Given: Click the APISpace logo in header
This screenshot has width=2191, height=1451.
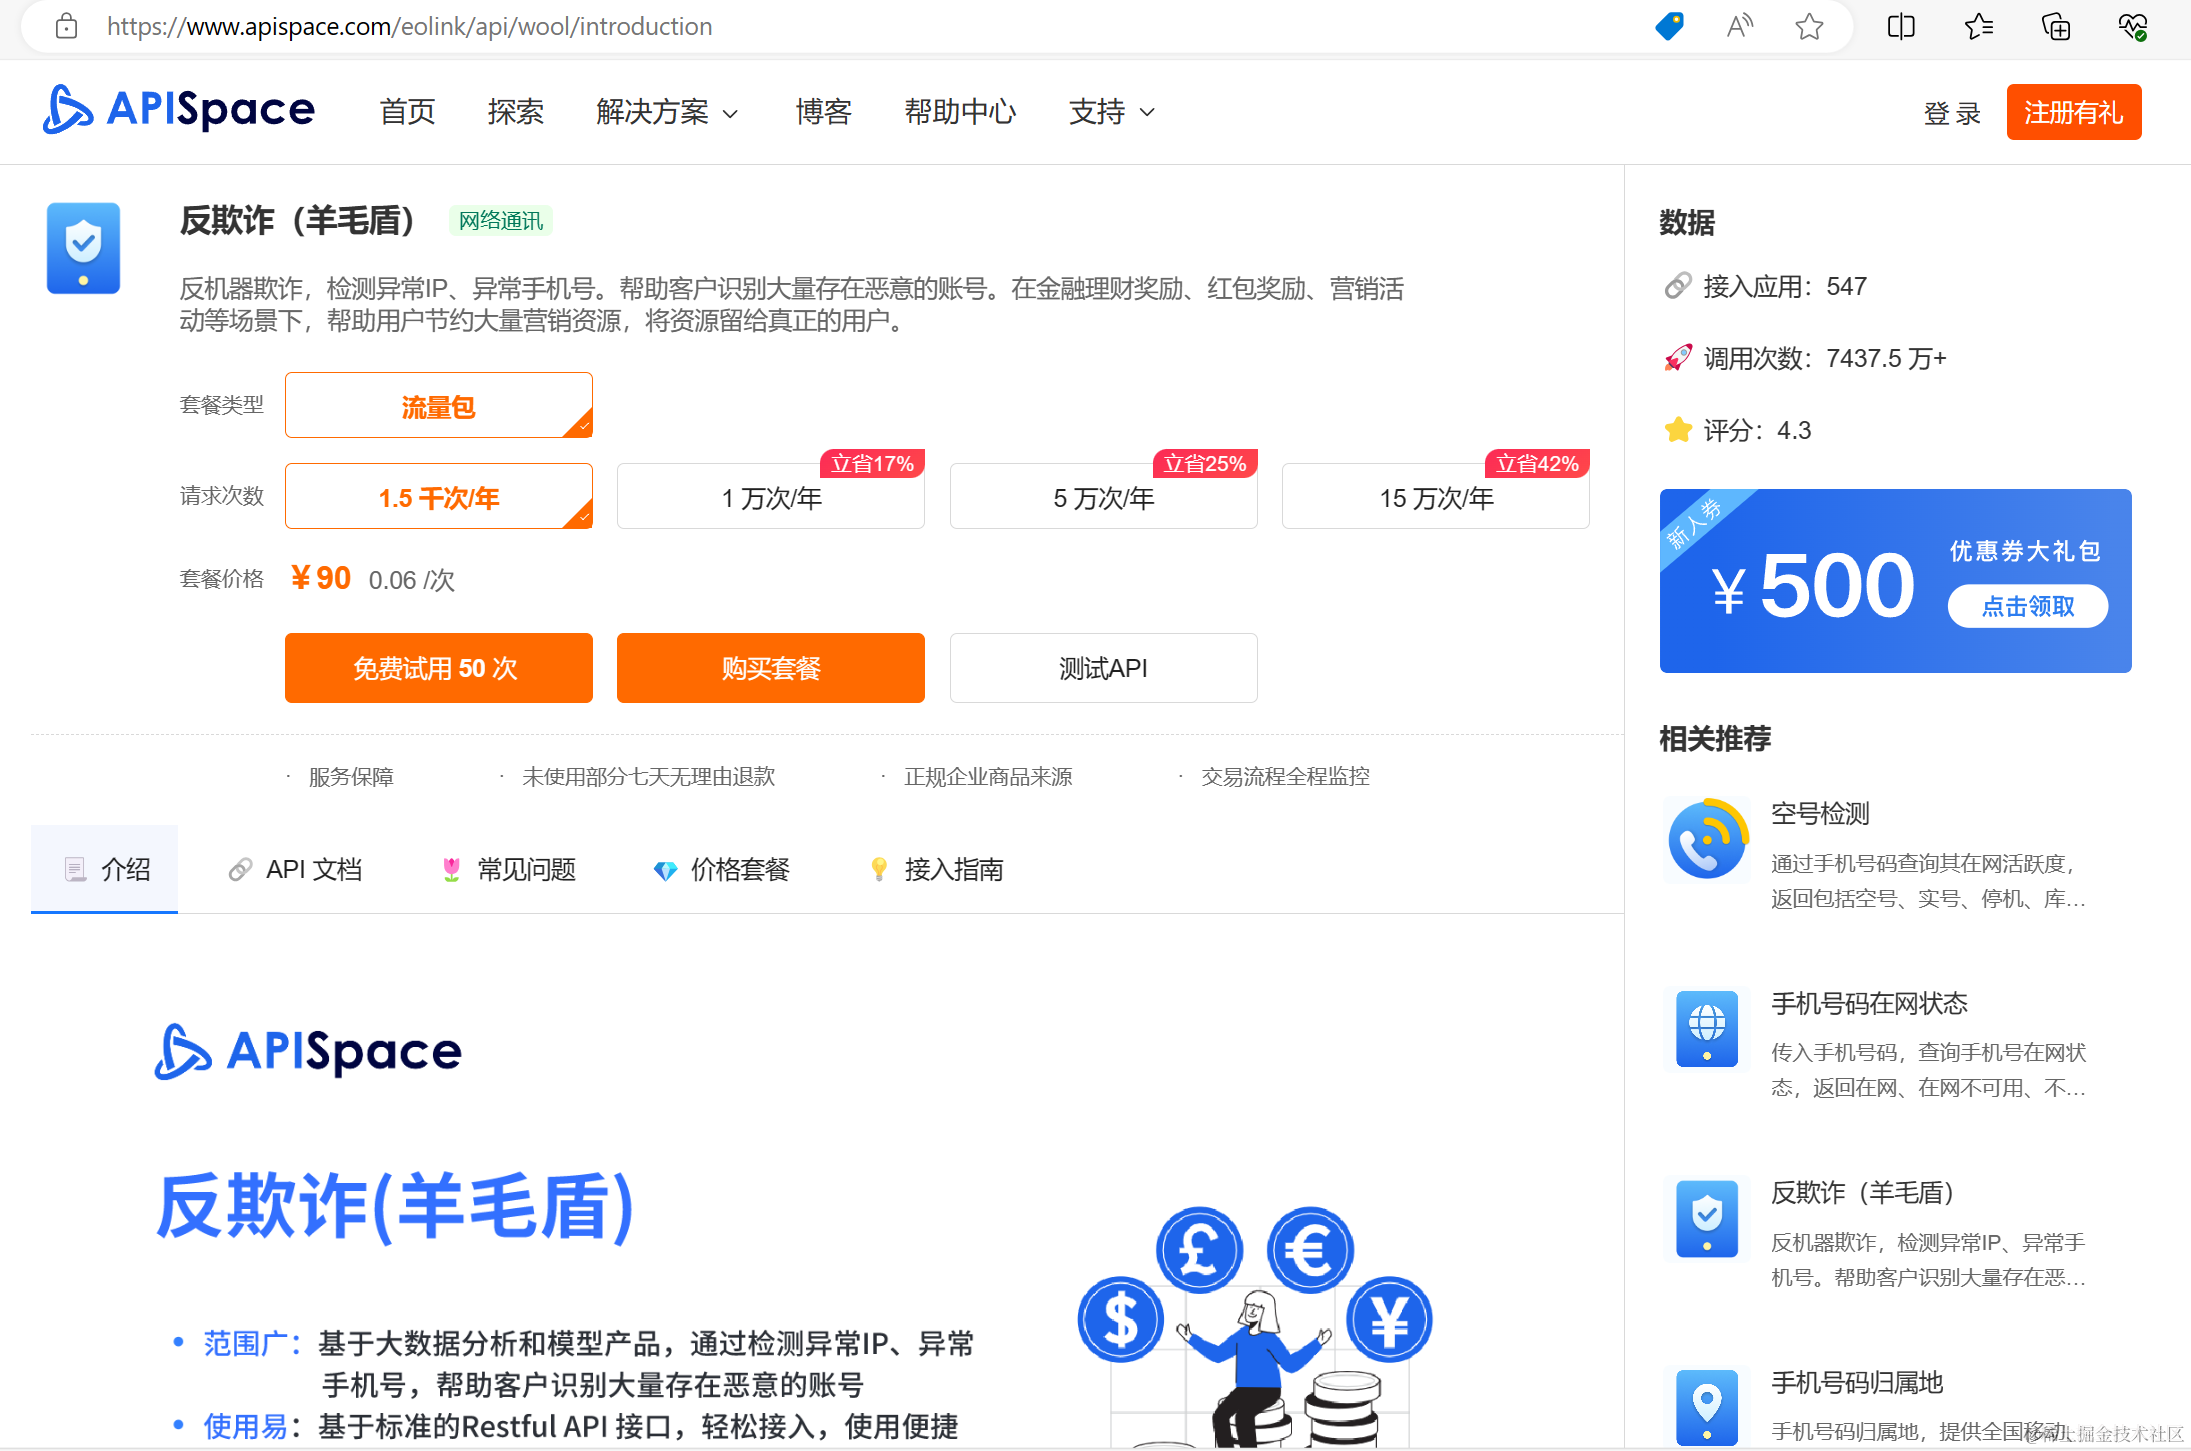Looking at the screenshot, I should pos(180,110).
